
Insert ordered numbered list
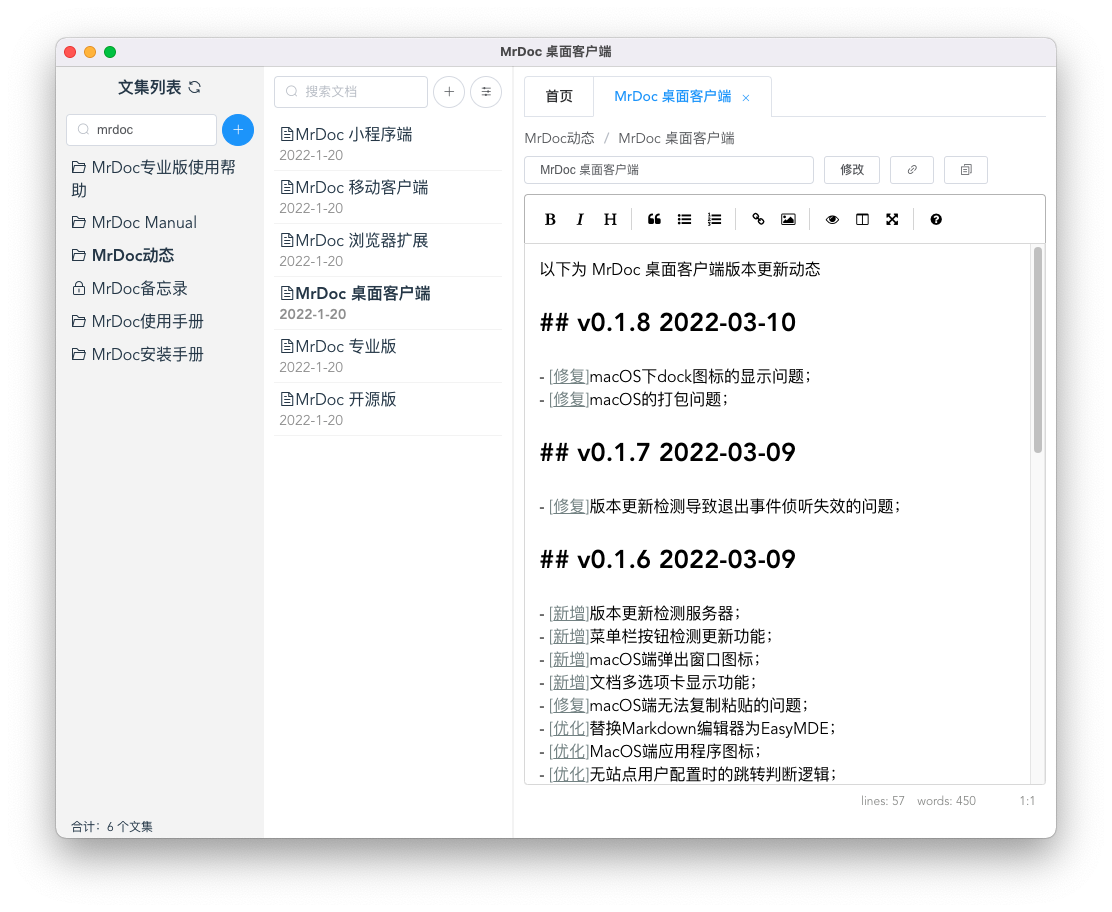click(x=714, y=219)
